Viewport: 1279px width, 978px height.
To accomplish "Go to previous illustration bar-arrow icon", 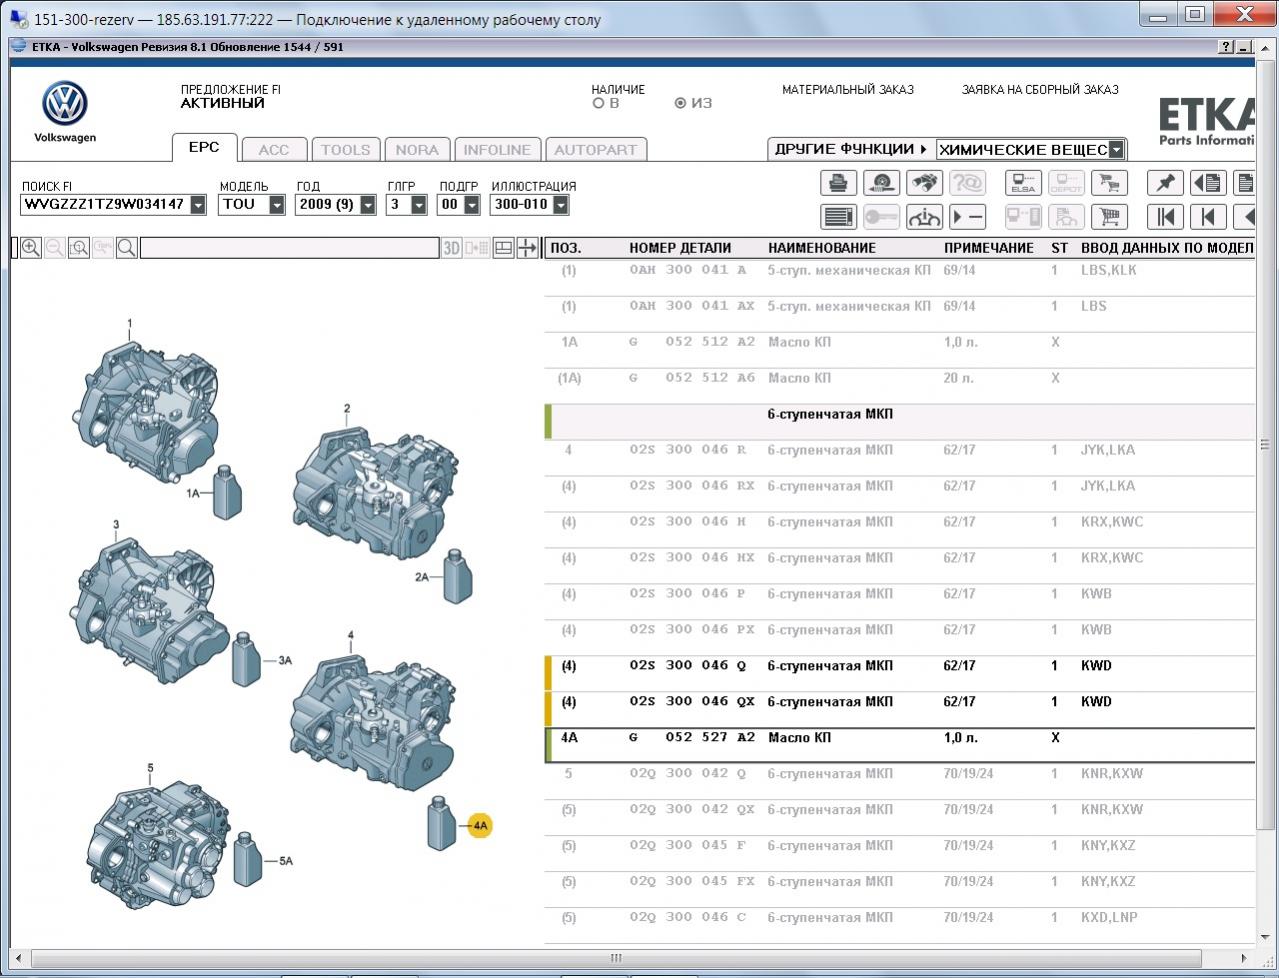I will (x=1208, y=216).
